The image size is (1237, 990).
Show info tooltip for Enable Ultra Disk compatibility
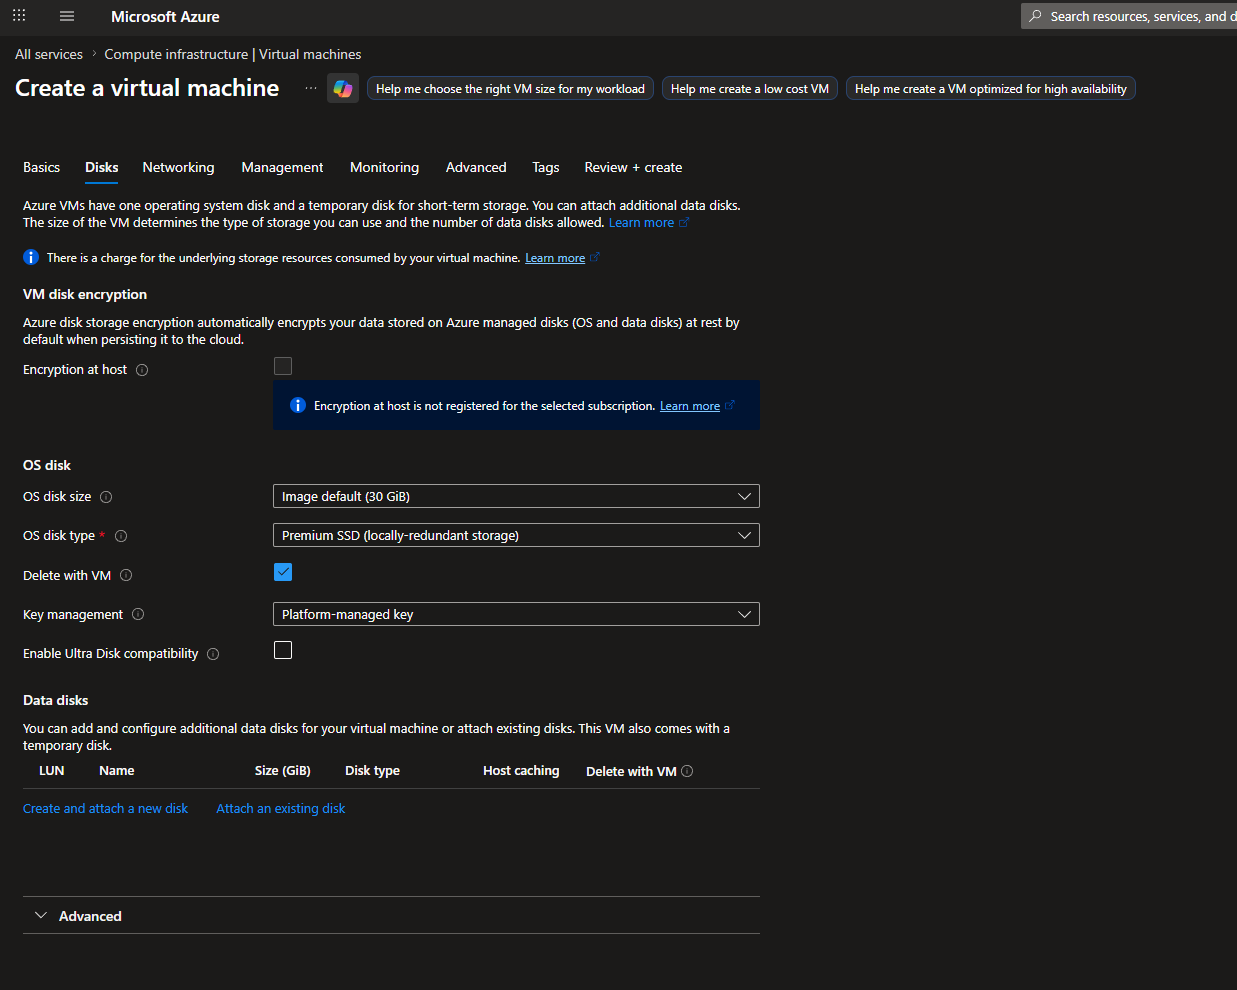tap(213, 654)
